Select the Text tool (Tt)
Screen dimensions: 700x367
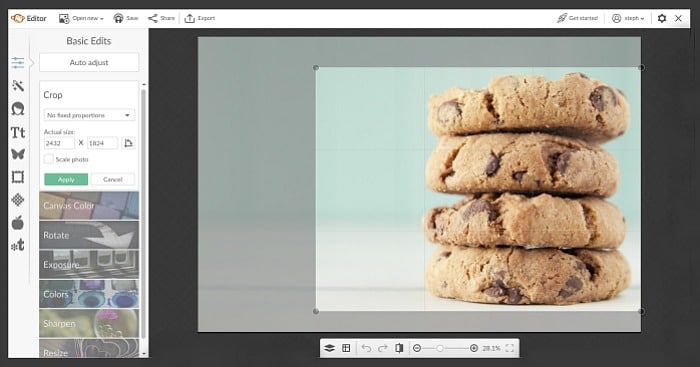coord(18,133)
